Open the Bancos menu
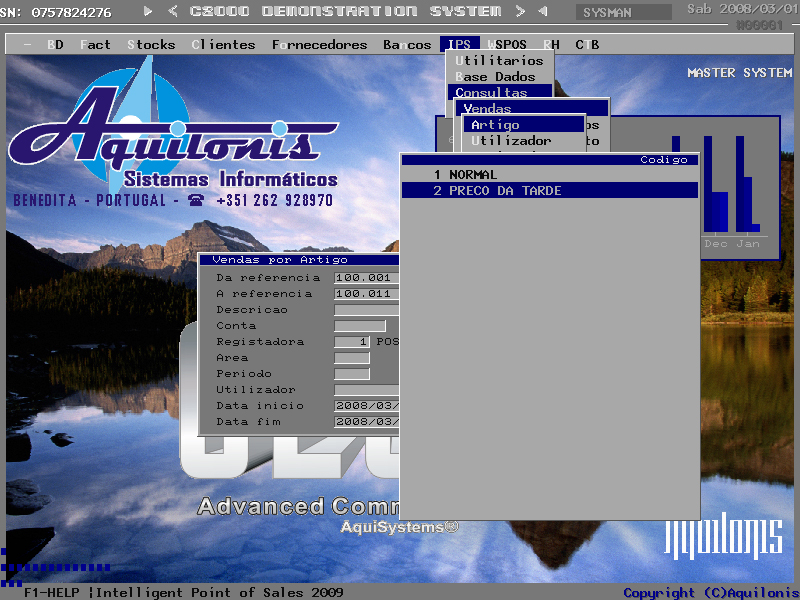 (407, 45)
